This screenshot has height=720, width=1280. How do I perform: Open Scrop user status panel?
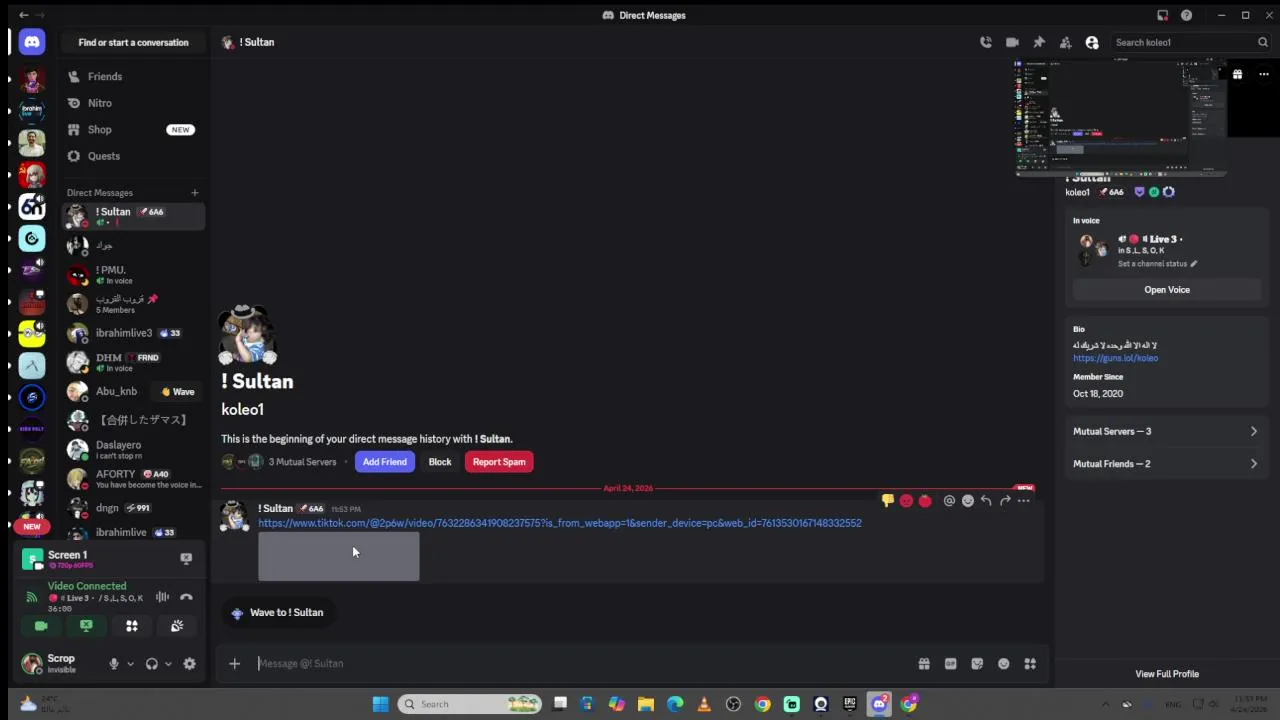(60, 663)
